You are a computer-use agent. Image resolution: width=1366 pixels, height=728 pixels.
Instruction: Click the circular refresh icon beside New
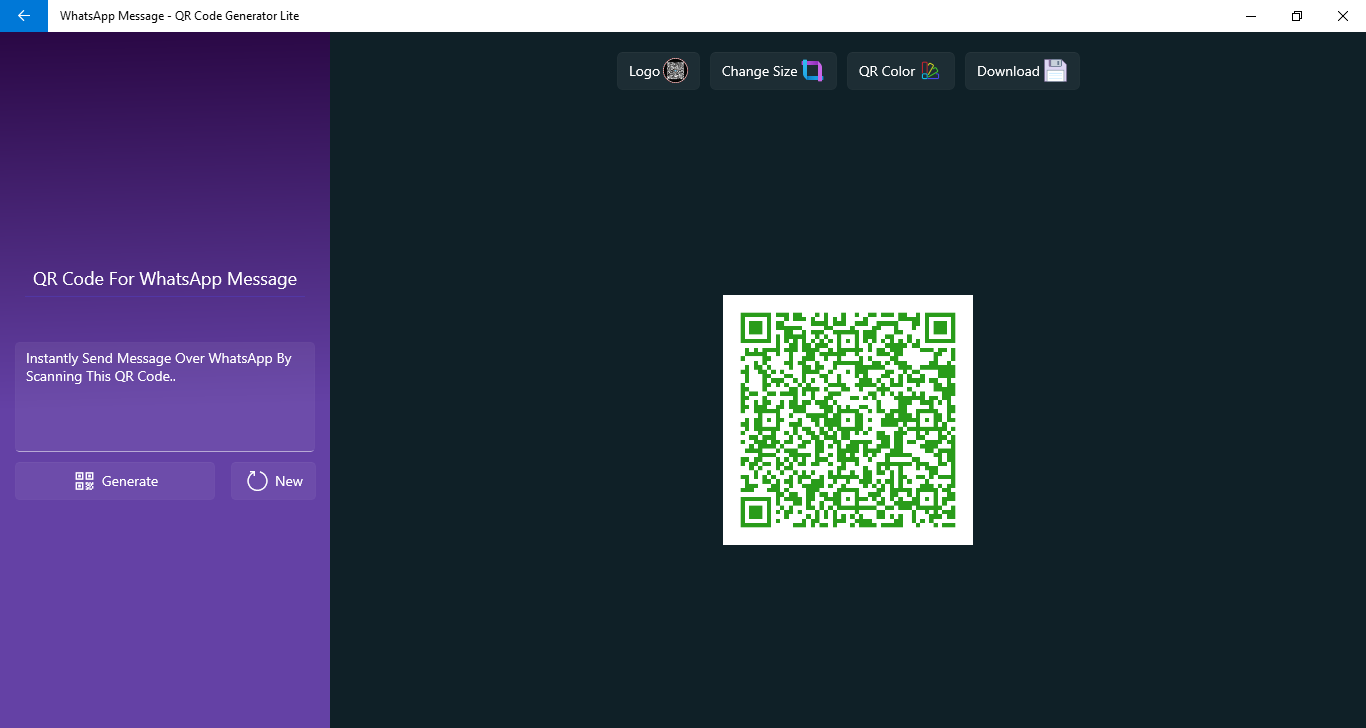point(257,481)
